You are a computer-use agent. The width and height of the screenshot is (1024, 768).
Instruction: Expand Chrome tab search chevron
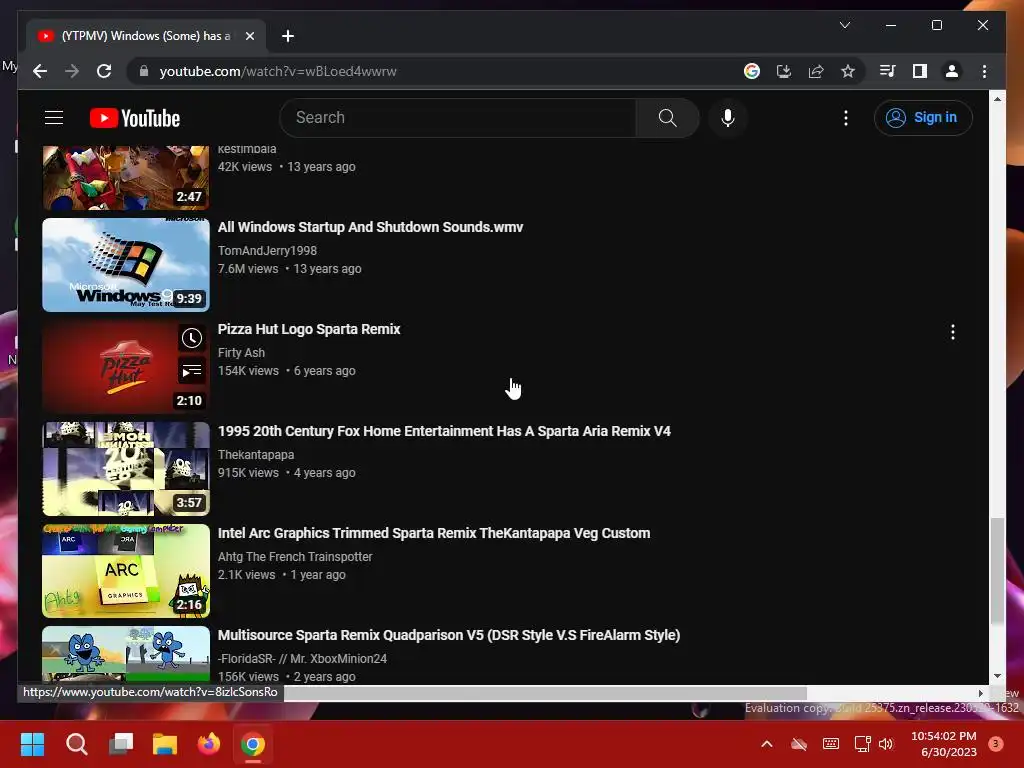(x=844, y=25)
